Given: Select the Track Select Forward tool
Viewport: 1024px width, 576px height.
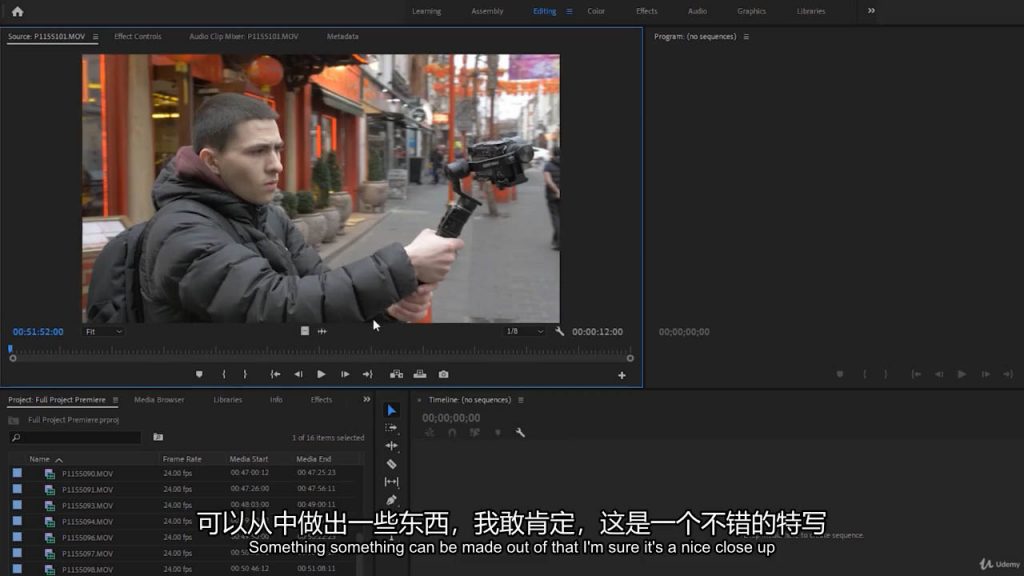Looking at the screenshot, I should click(391, 428).
